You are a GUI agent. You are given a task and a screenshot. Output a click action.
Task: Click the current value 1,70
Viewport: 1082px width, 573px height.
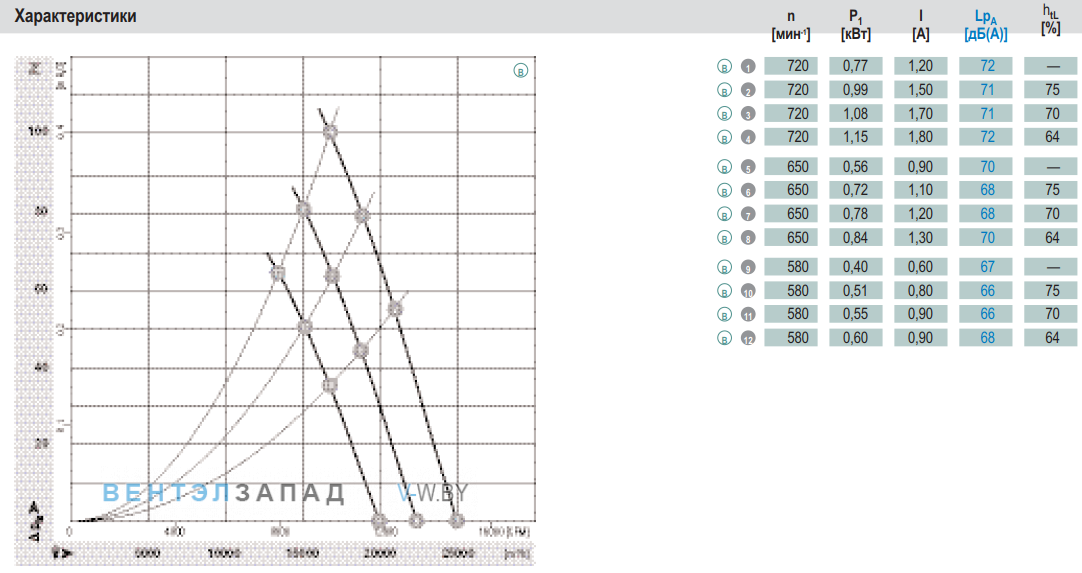coord(921,113)
